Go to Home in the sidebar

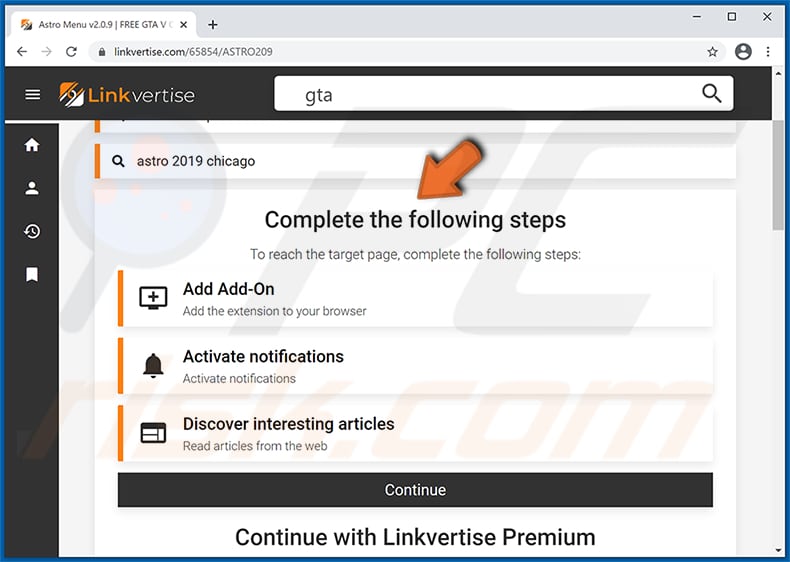(x=32, y=145)
